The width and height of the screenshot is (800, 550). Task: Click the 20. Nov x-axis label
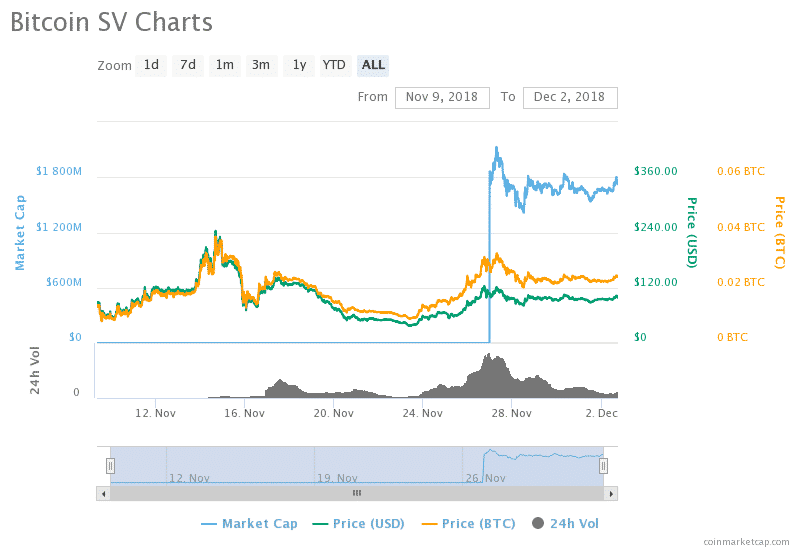pyautogui.click(x=334, y=413)
